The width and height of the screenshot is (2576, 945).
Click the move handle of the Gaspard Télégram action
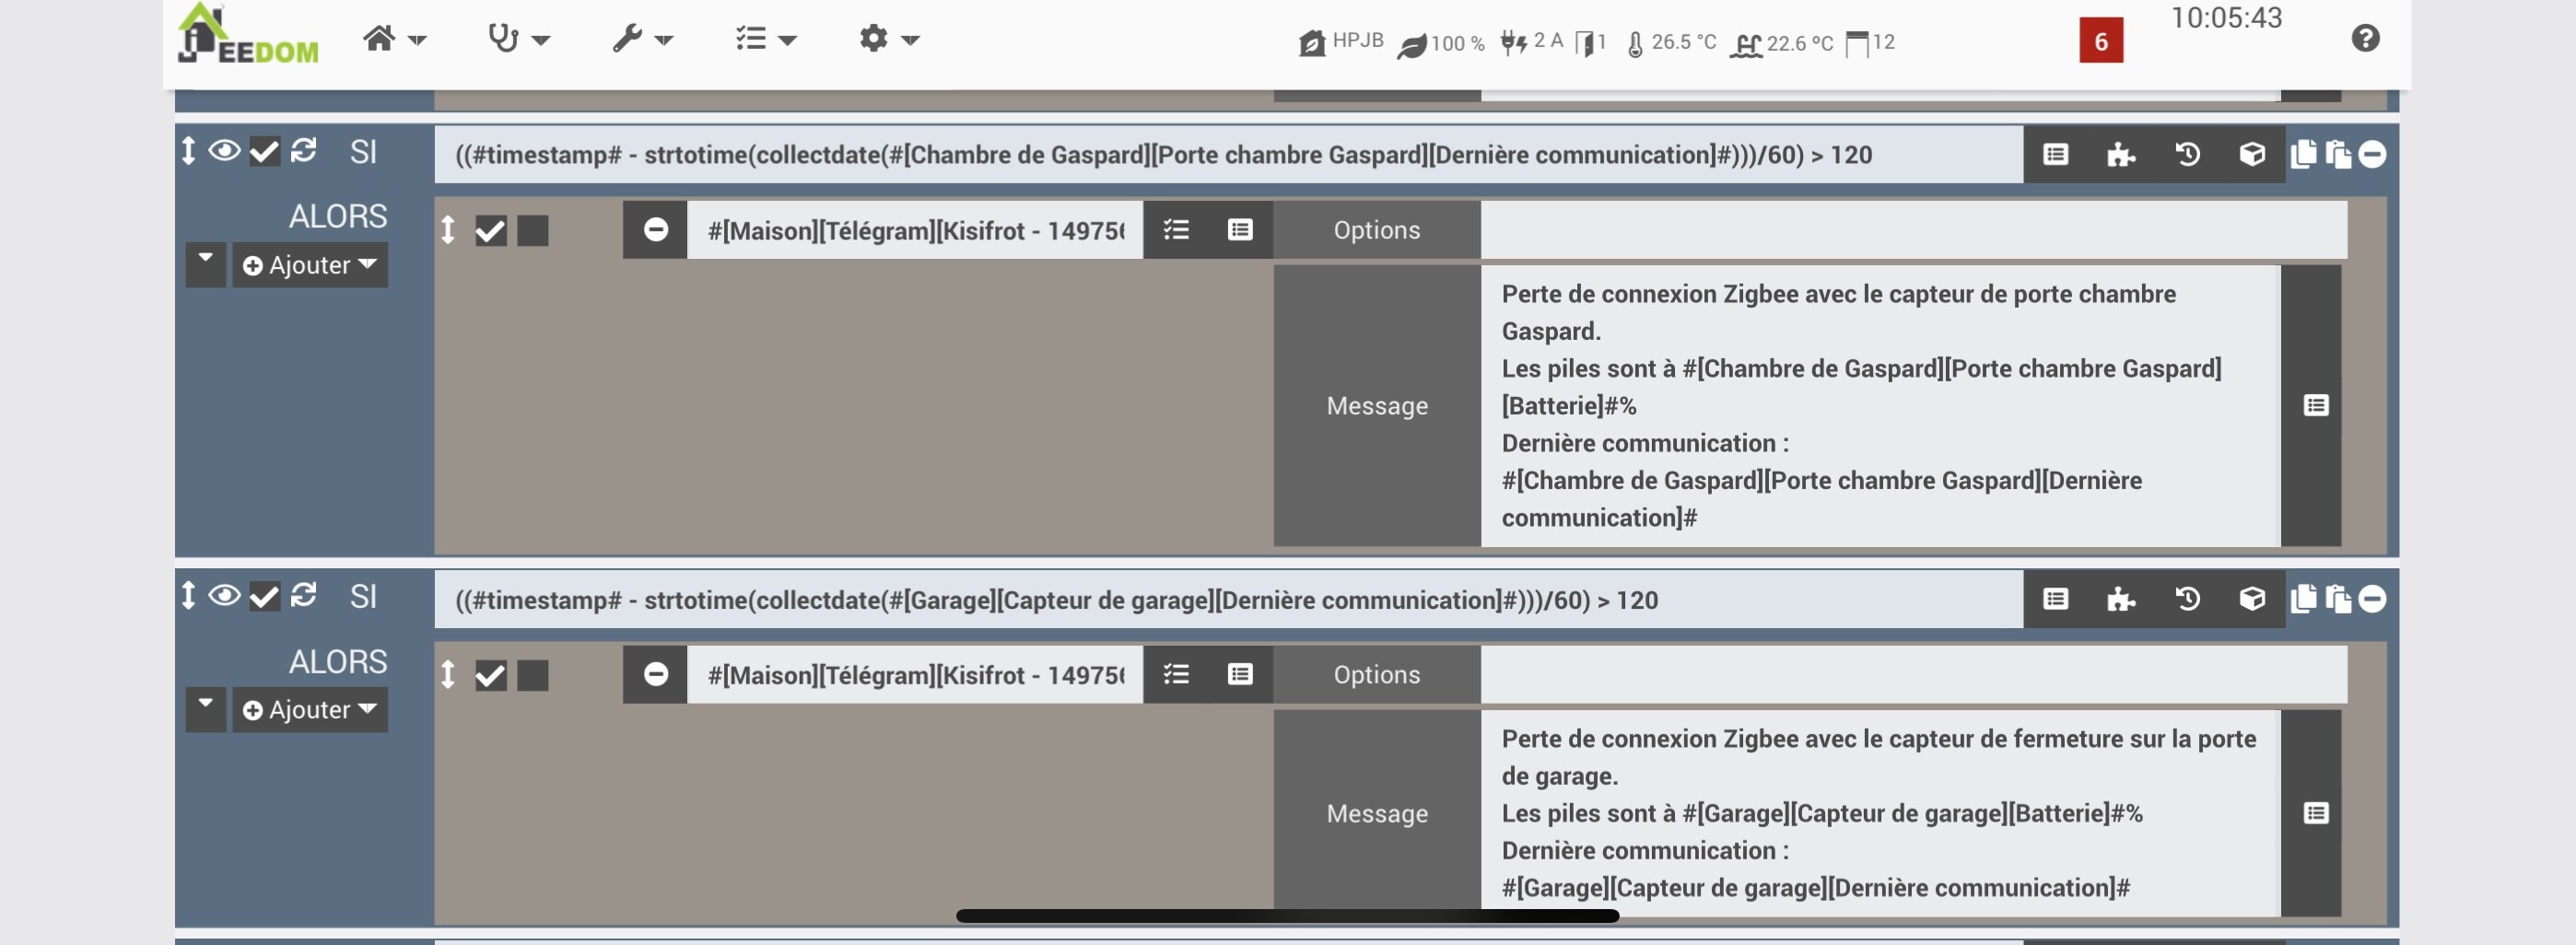pyautogui.click(x=448, y=230)
